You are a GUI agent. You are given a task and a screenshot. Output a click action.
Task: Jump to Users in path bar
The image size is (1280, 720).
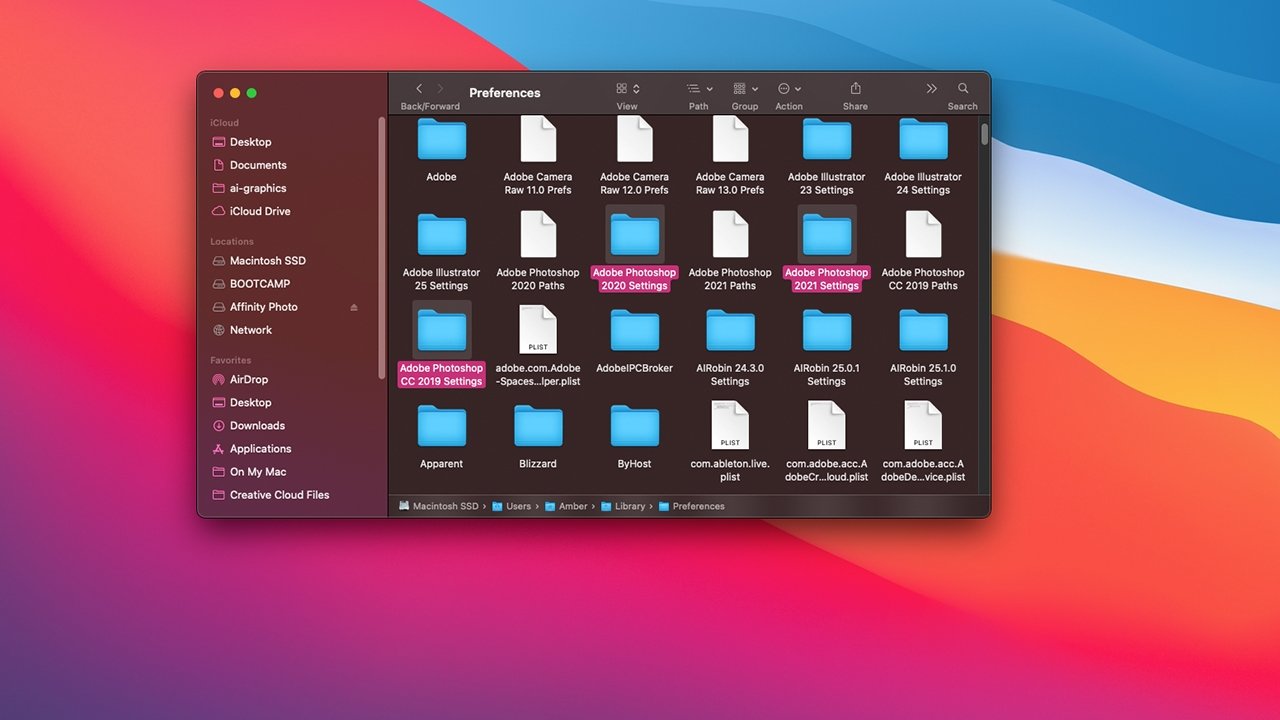518,506
